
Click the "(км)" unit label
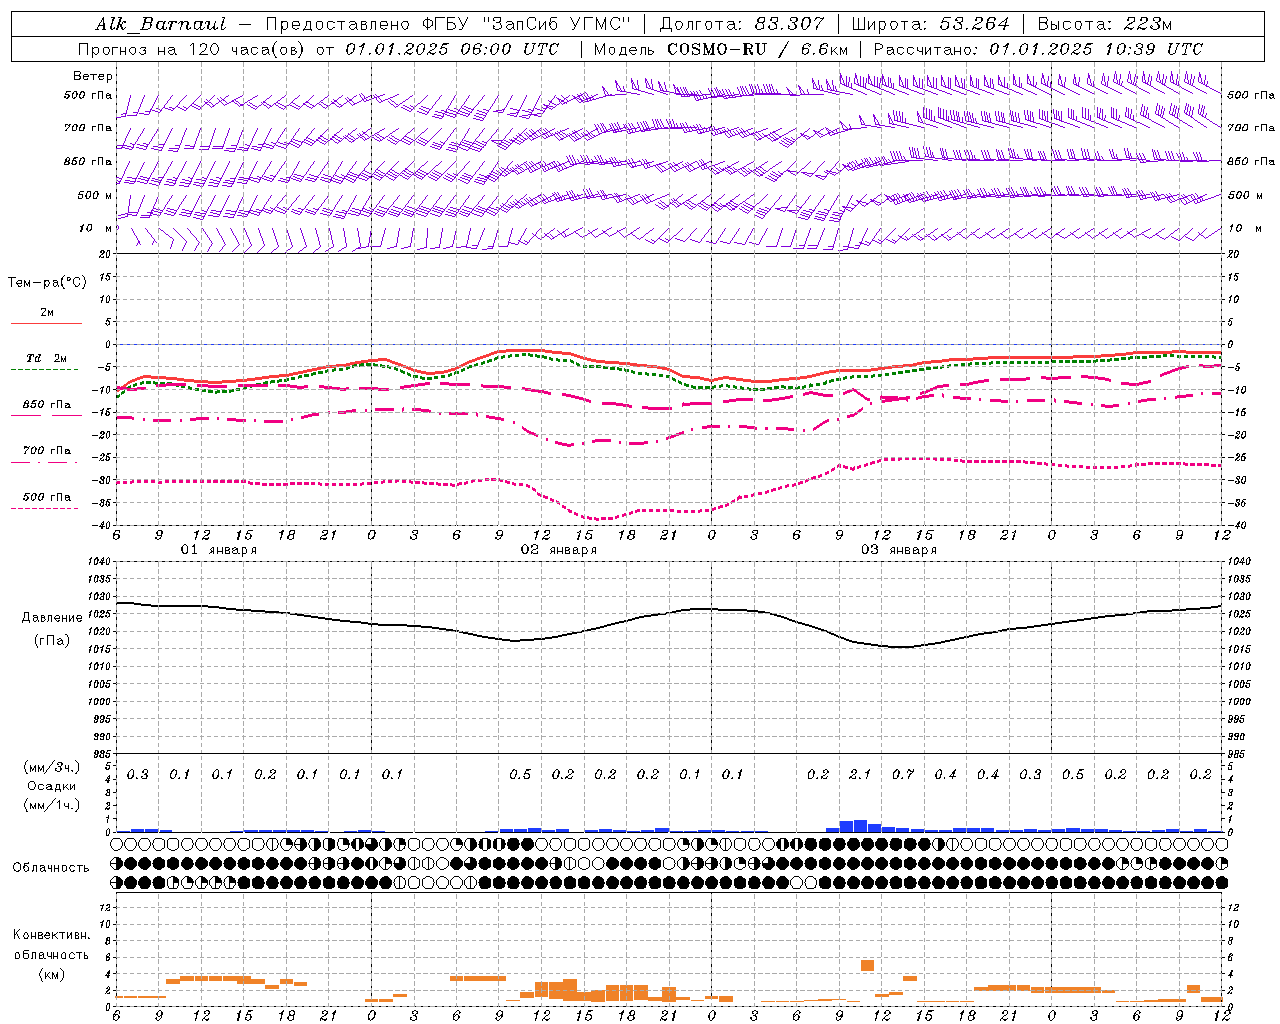[x=51, y=974]
